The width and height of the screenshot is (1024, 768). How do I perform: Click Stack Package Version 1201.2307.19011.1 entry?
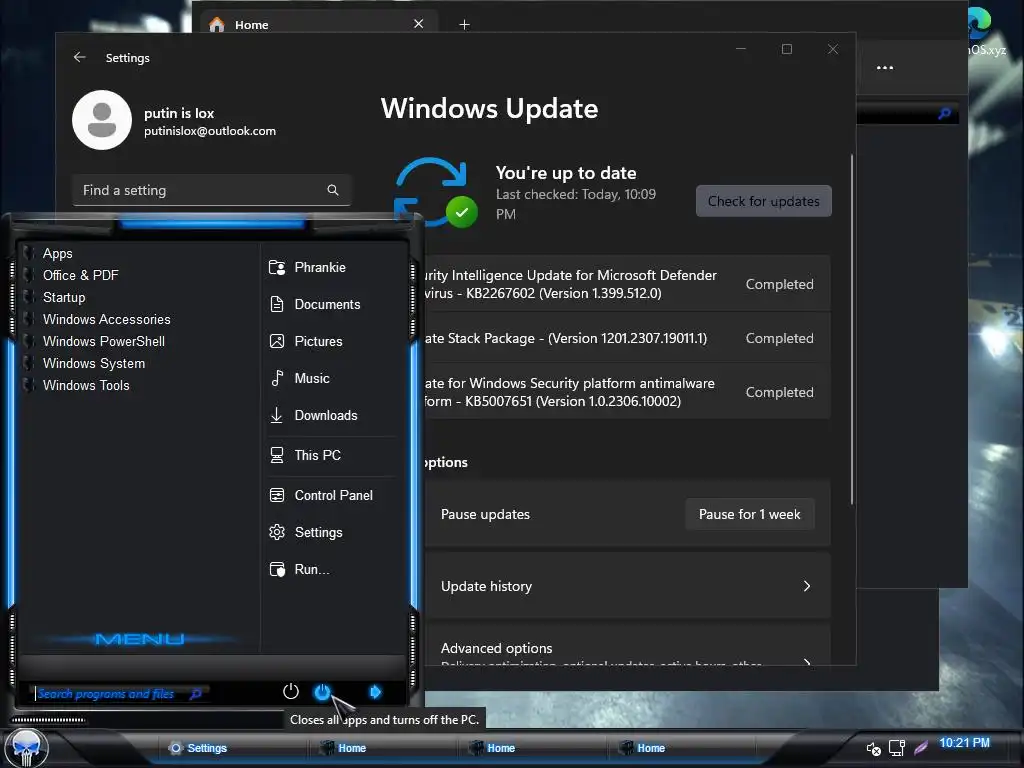click(627, 338)
